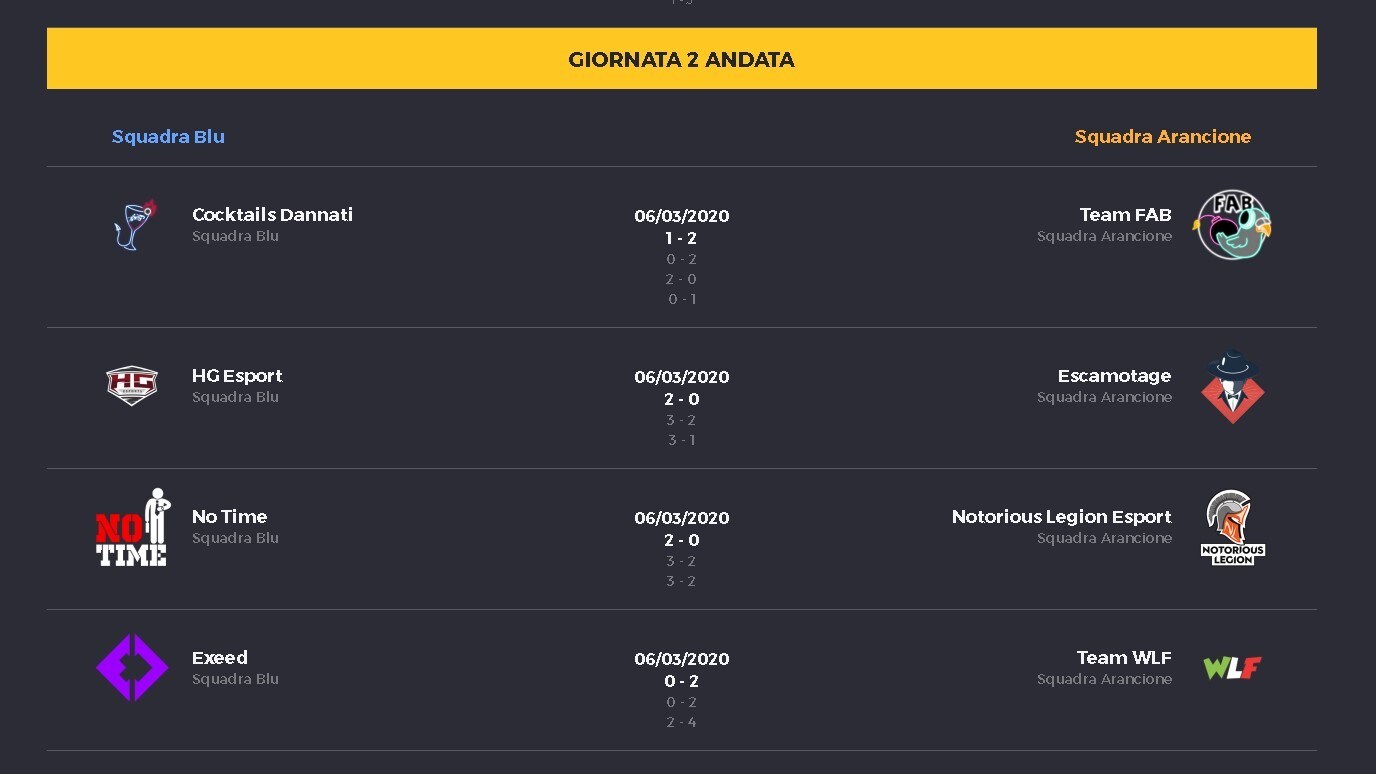Open the Team FAB flamingo logo
This screenshot has height=774, width=1376.
coord(1232,225)
